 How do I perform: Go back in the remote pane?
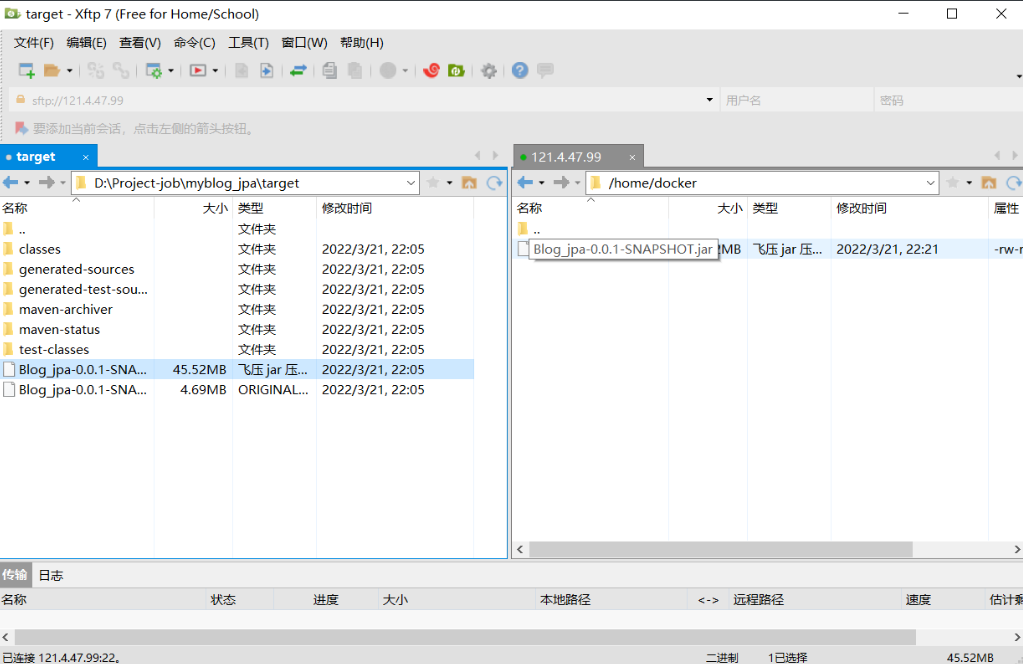(525, 183)
